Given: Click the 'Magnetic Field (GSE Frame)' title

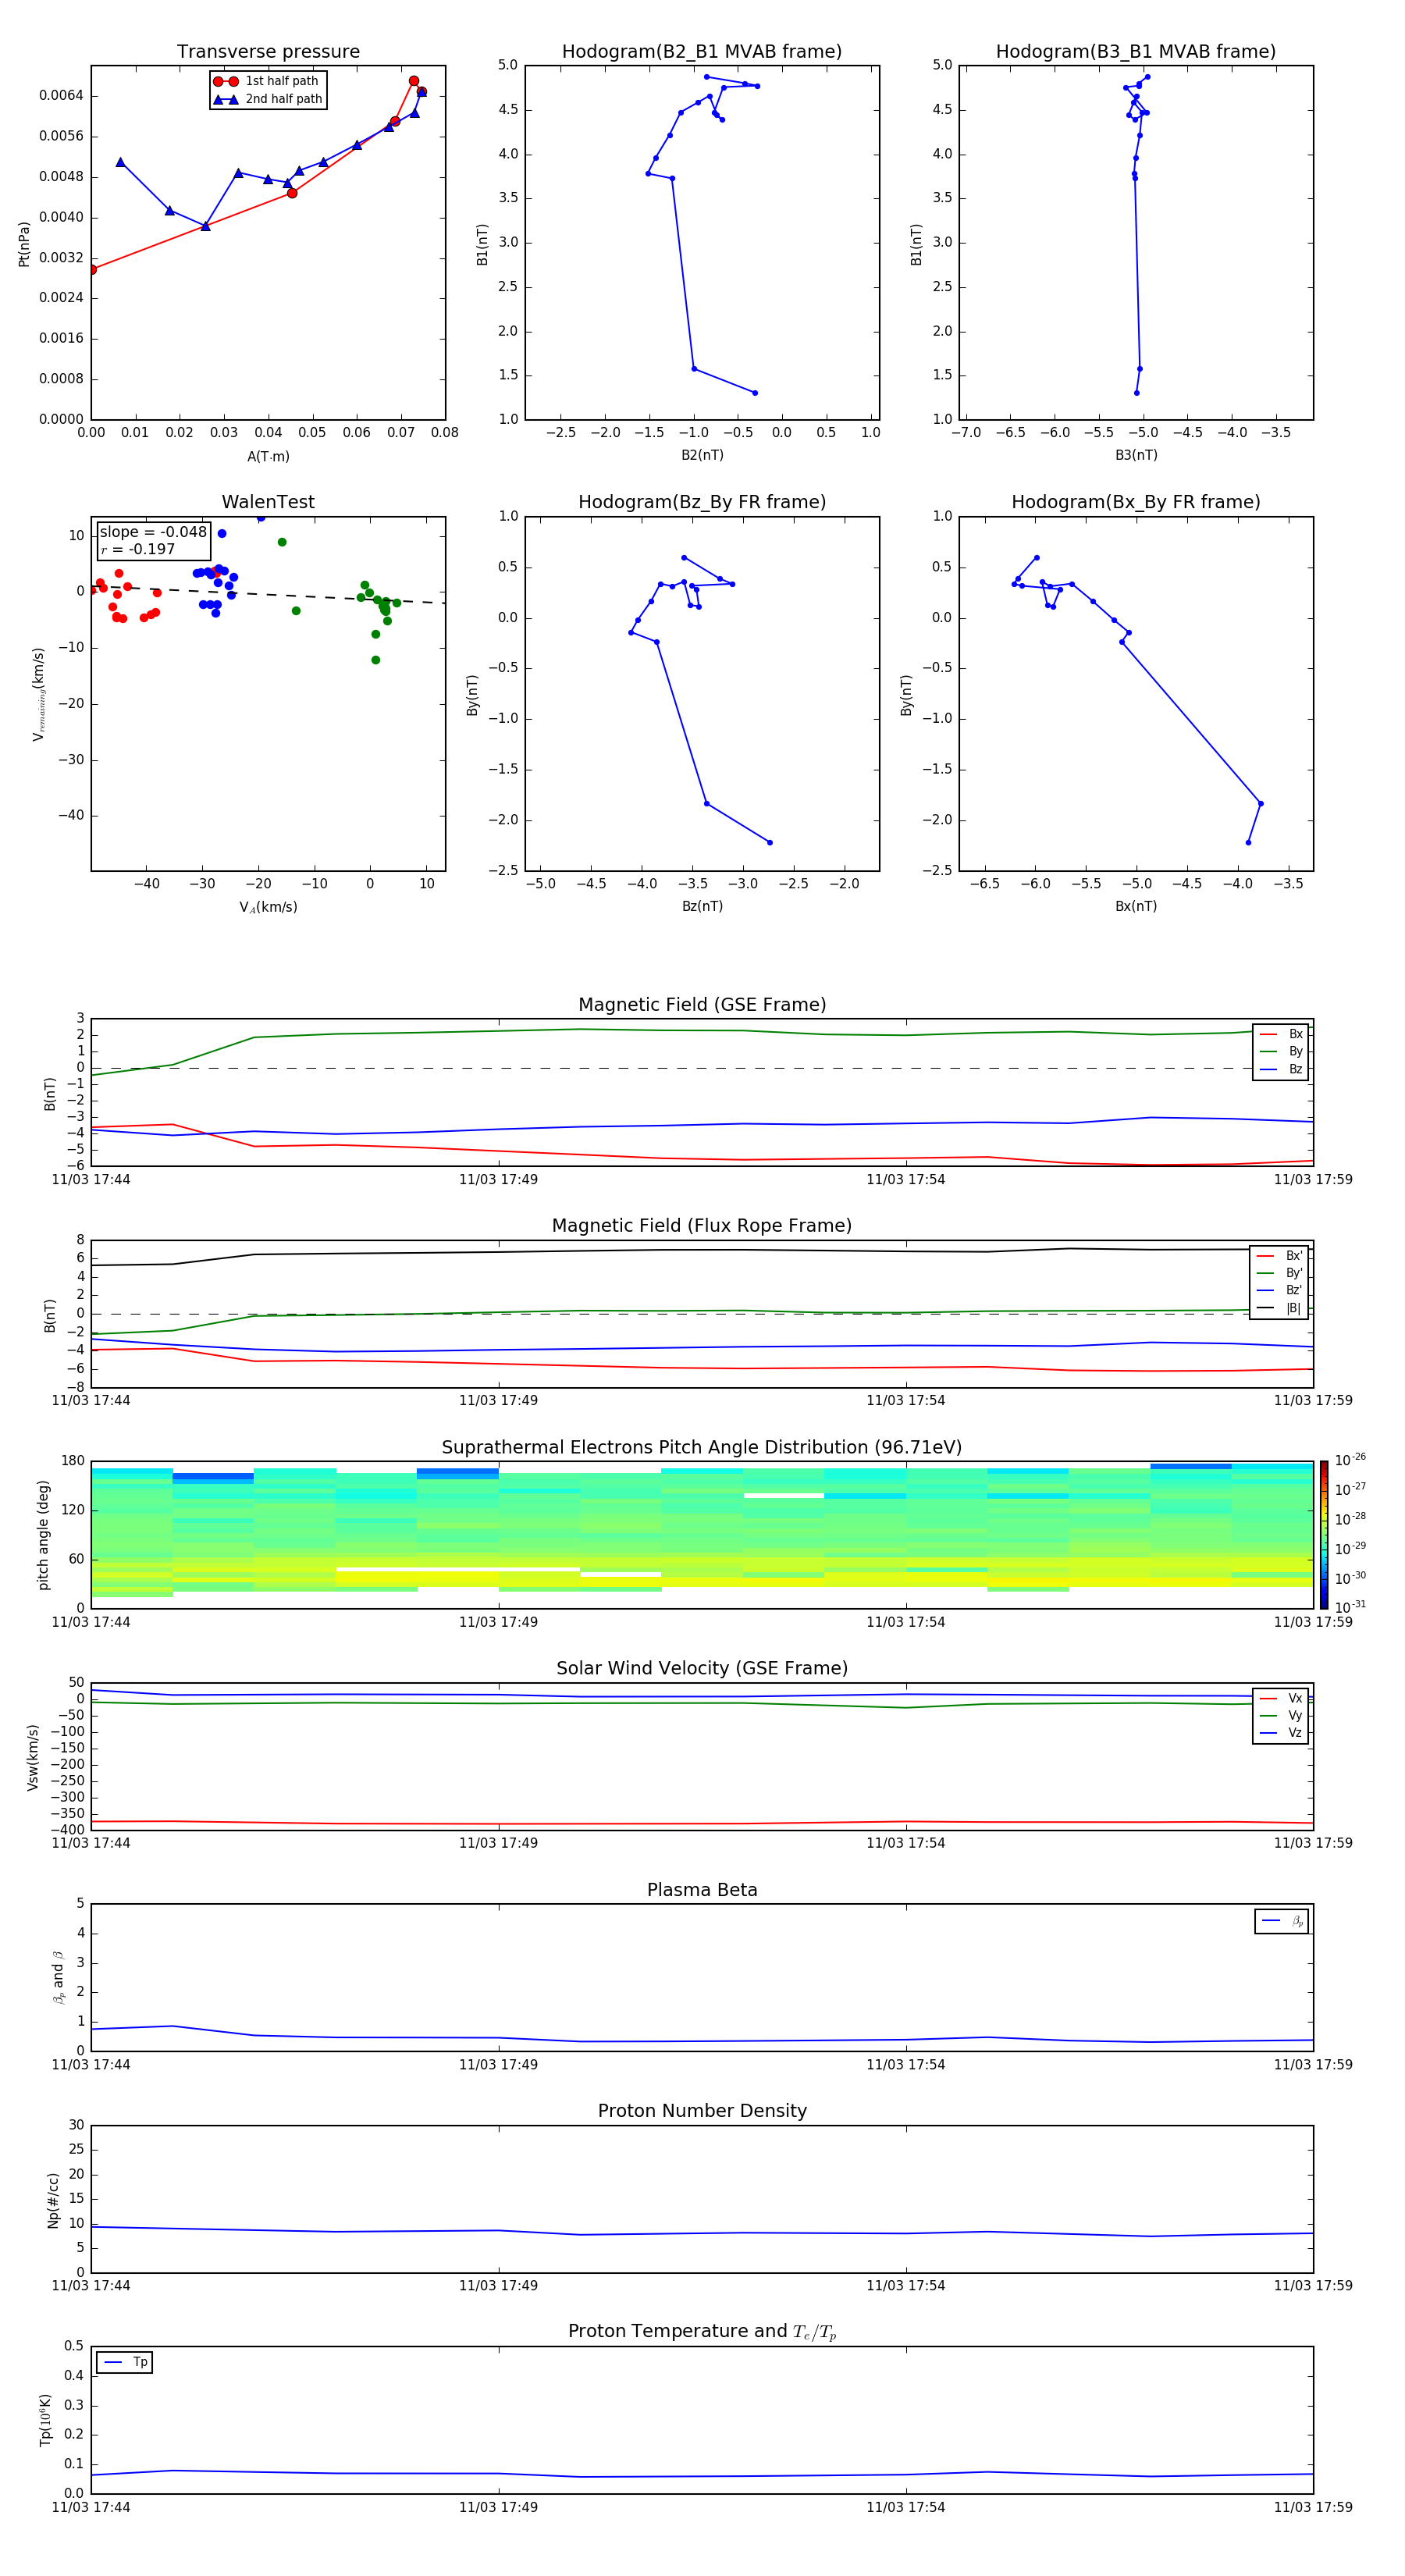Looking at the screenshot, I should click(x=702, y=1005).
